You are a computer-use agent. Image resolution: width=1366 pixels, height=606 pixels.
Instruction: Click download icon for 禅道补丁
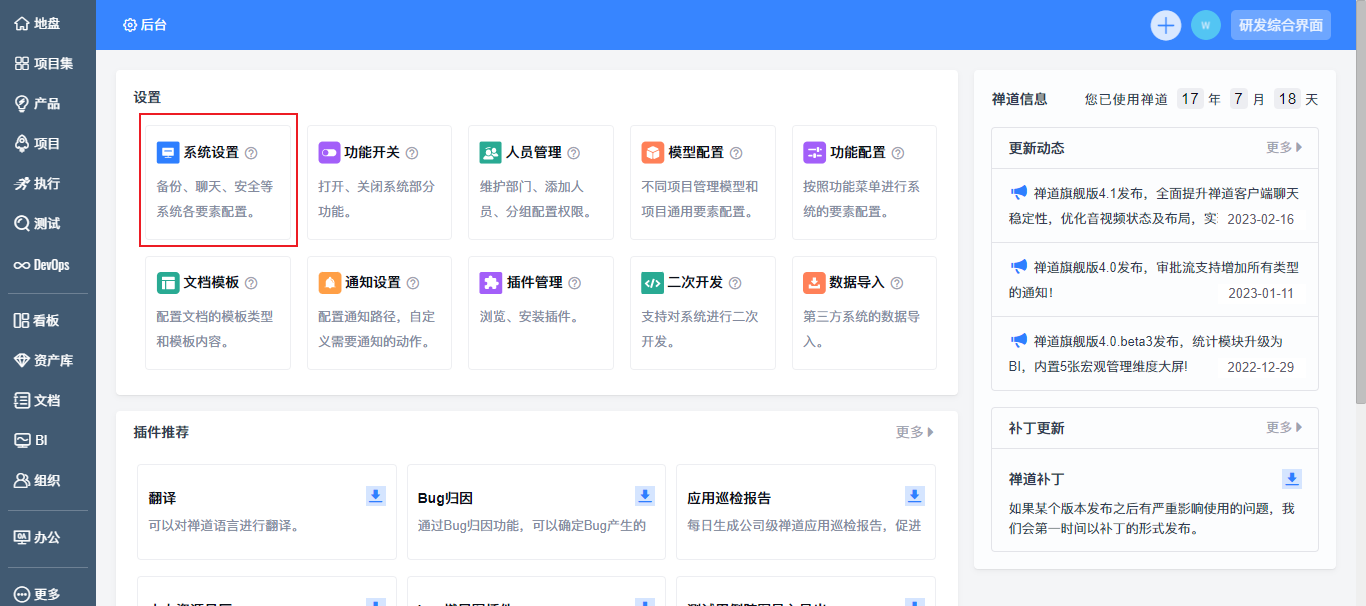[1292, 479]
